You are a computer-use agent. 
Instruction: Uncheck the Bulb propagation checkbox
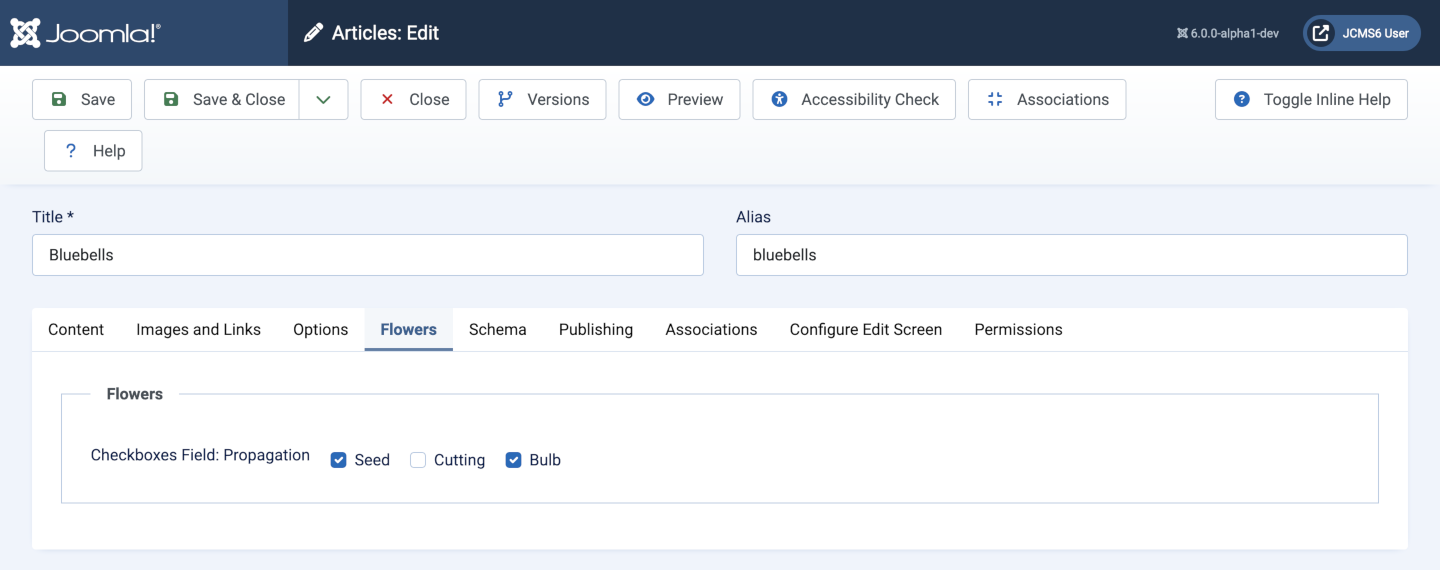(x=513, y=460)
